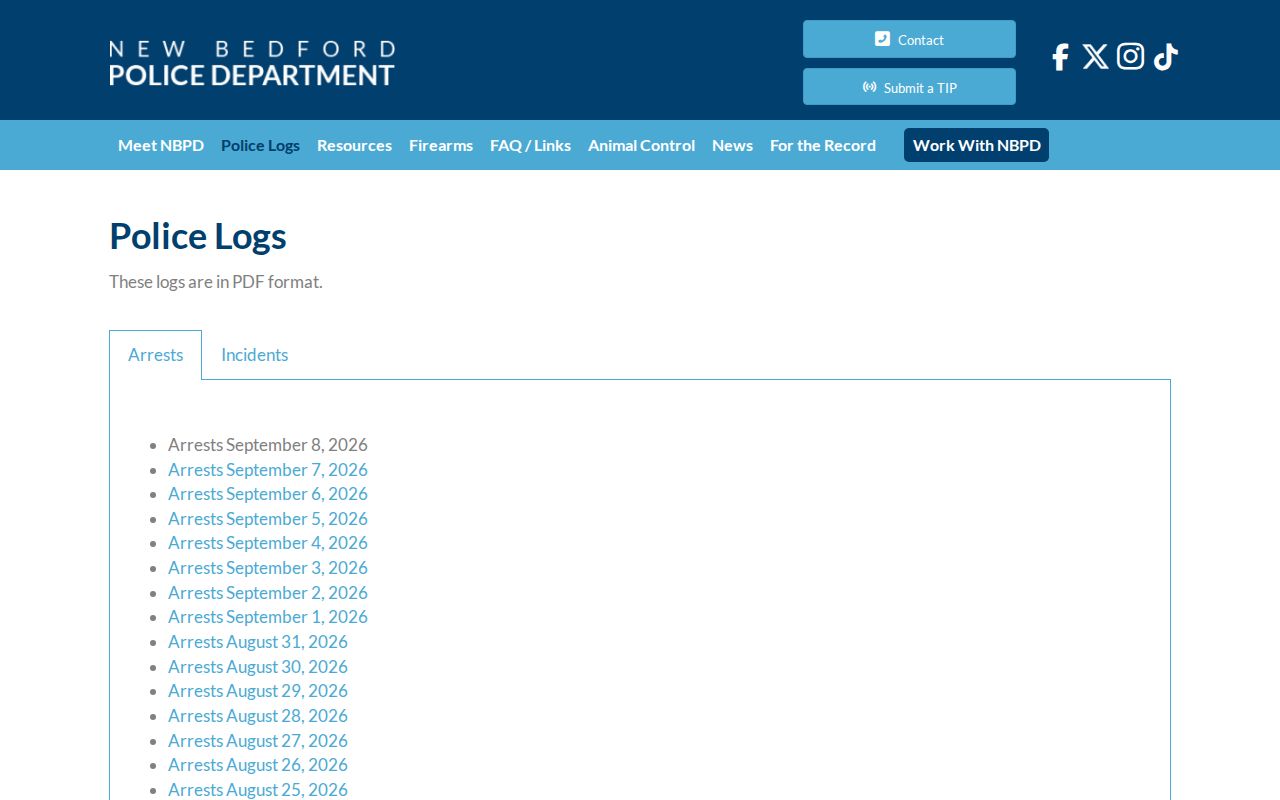Viewport: 1280px width, 800px height.
Task: Open Arrests August 28, 2026 log
Action: (x=258, y=716)
